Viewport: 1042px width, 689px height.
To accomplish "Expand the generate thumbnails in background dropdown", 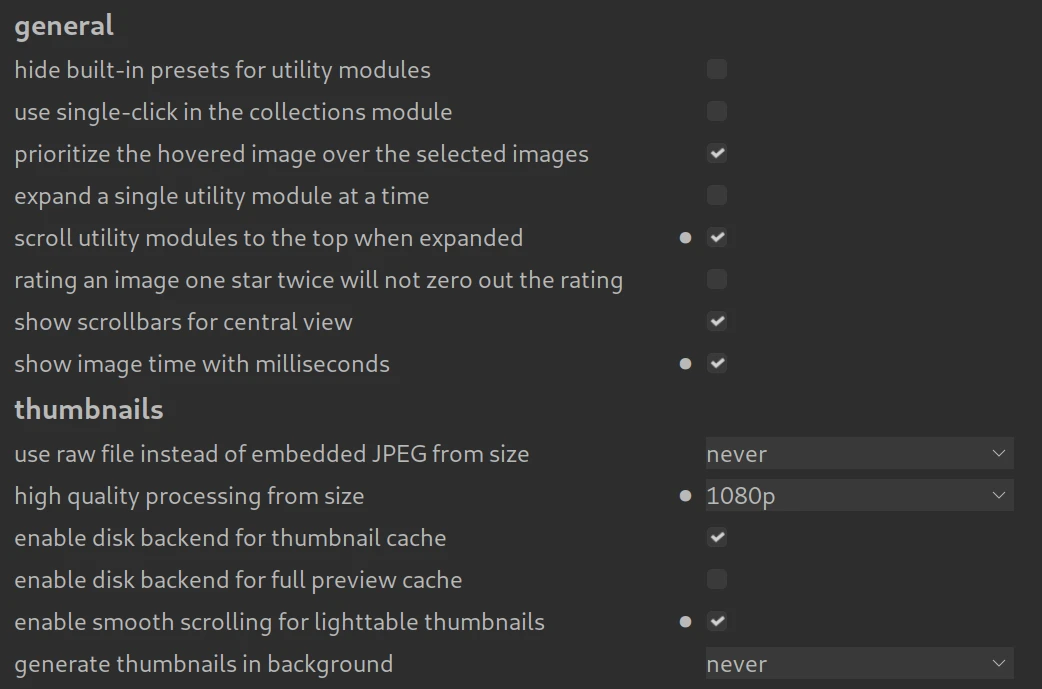I will (x=859, y=664).
